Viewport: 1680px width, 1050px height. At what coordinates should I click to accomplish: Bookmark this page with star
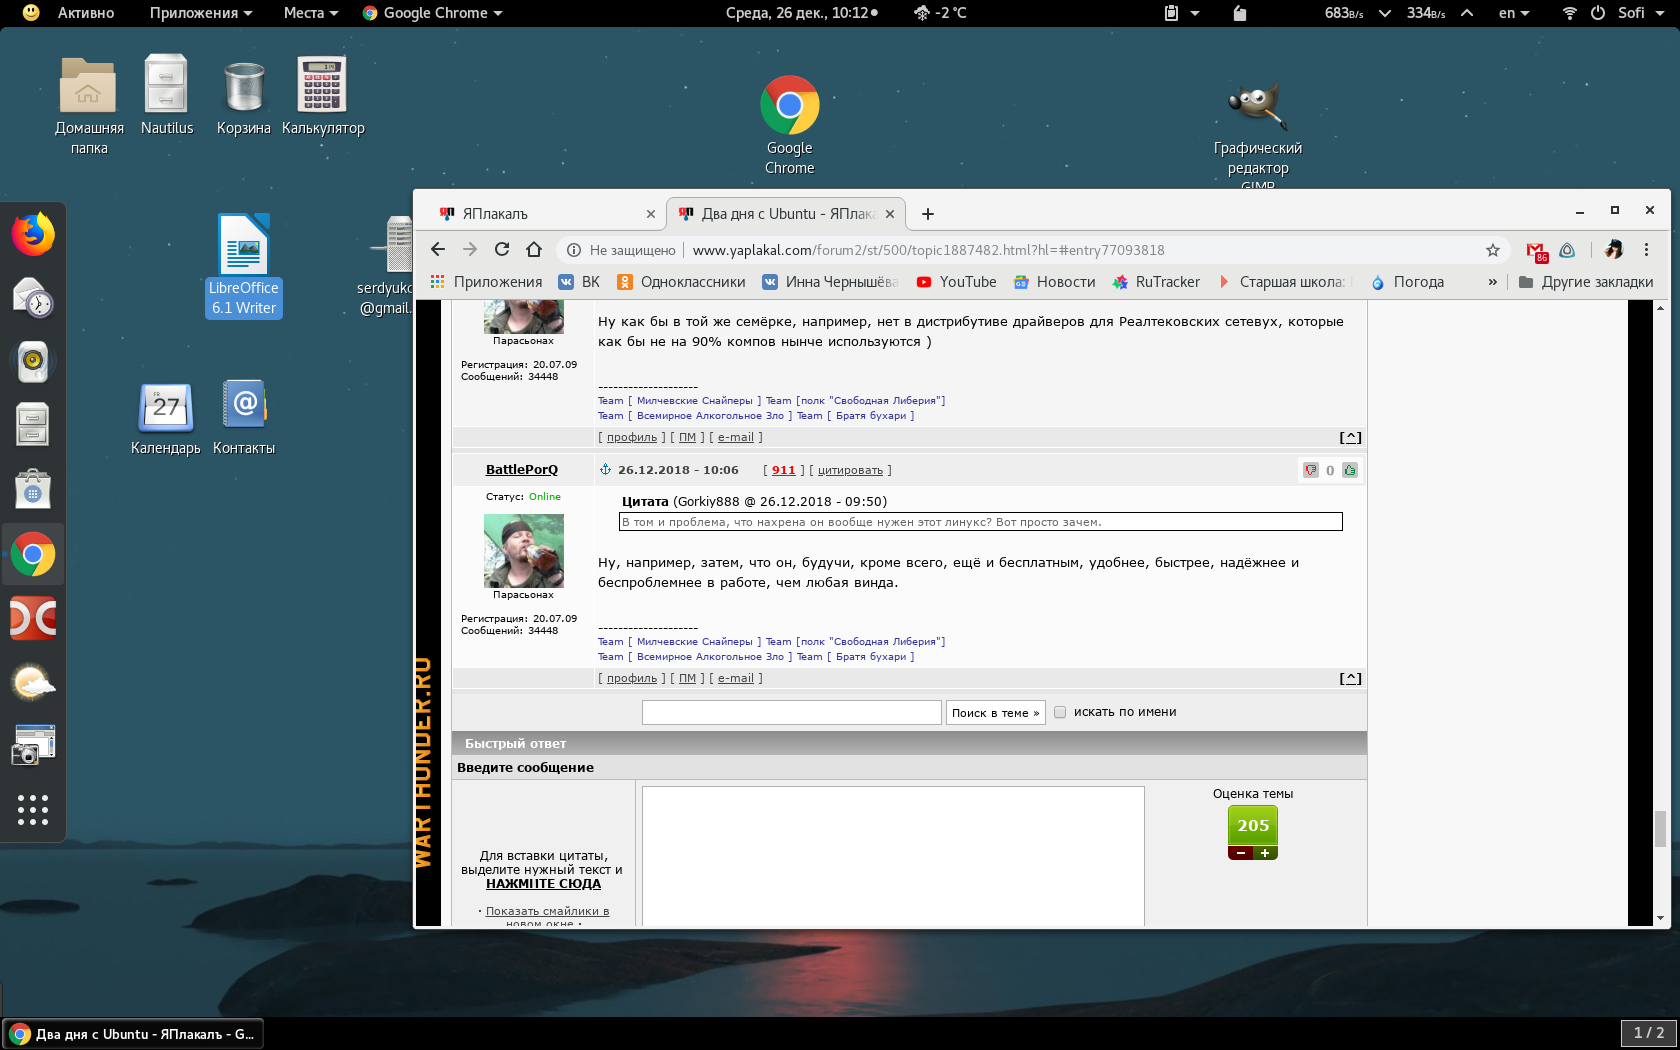[x=1493, y=250]
